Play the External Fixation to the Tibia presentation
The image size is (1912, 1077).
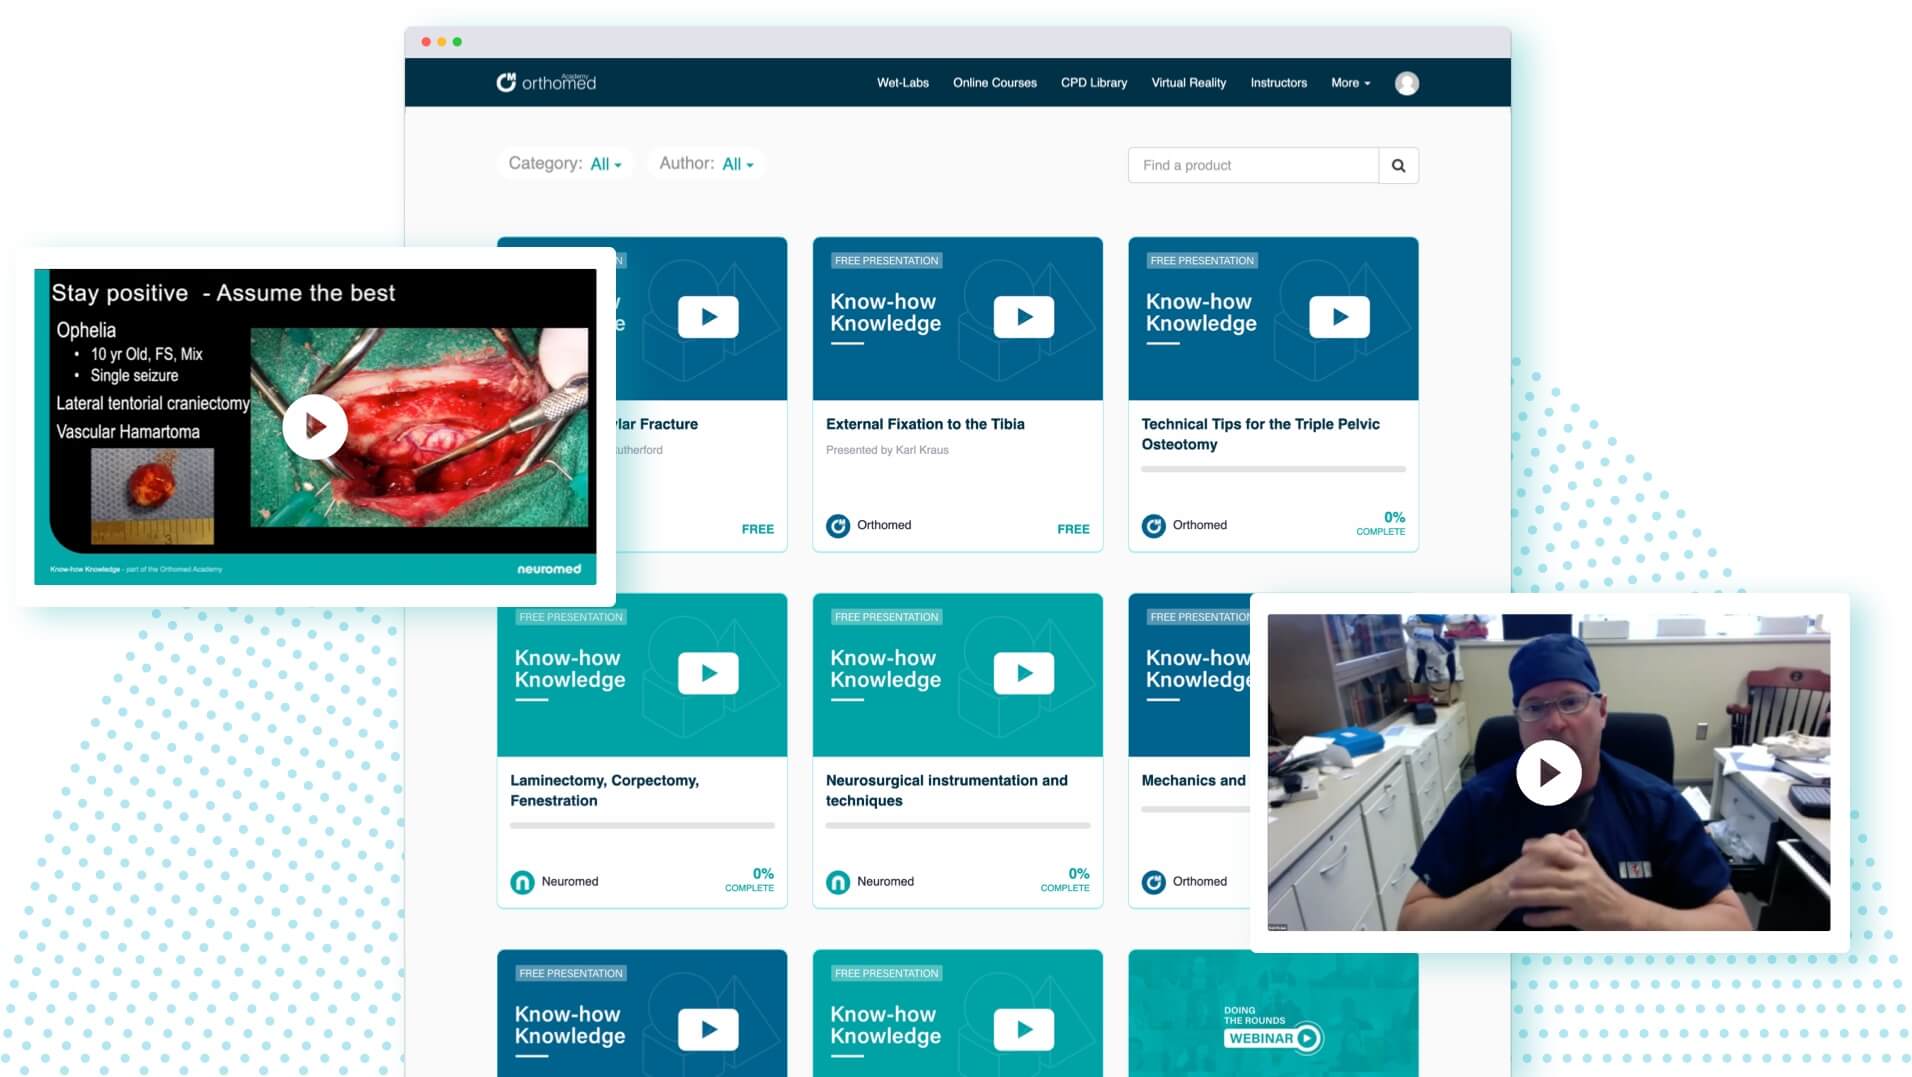1023,317
